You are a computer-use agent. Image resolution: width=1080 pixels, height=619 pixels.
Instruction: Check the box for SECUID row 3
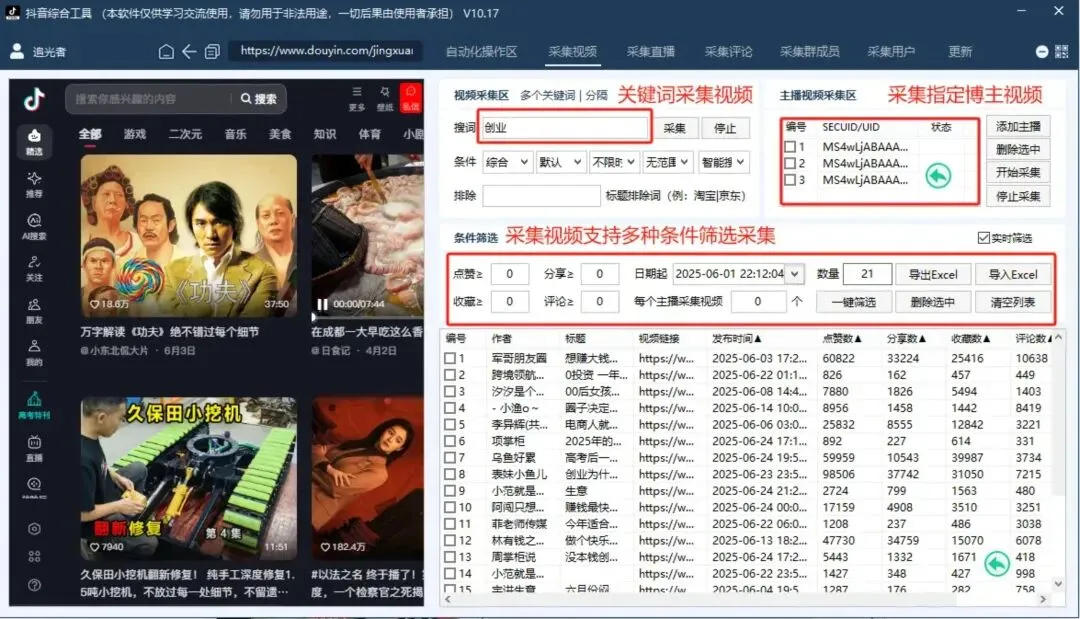click(x=791, y=180)
